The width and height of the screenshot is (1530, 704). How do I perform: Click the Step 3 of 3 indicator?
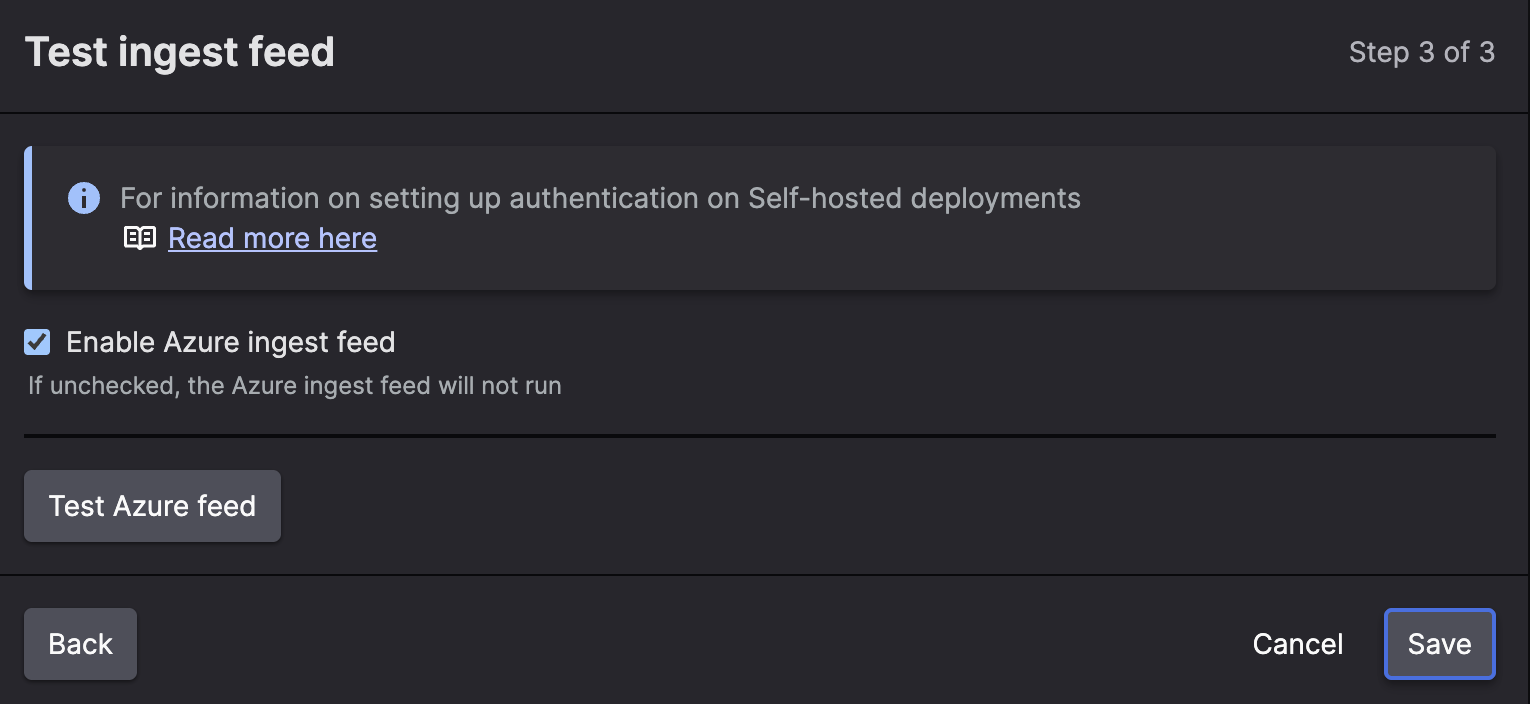point(1422,52)
